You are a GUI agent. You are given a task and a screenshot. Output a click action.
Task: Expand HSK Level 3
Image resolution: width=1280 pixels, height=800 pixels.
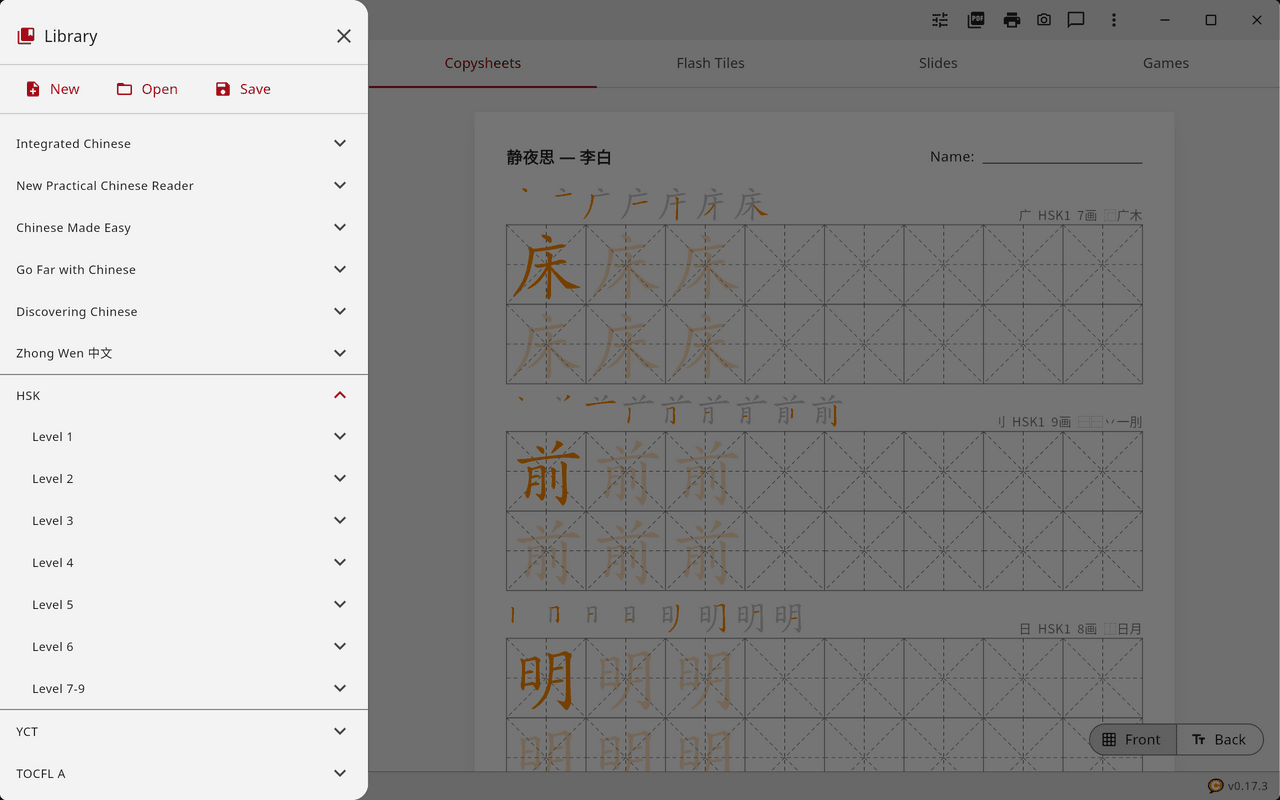point(184,520)
